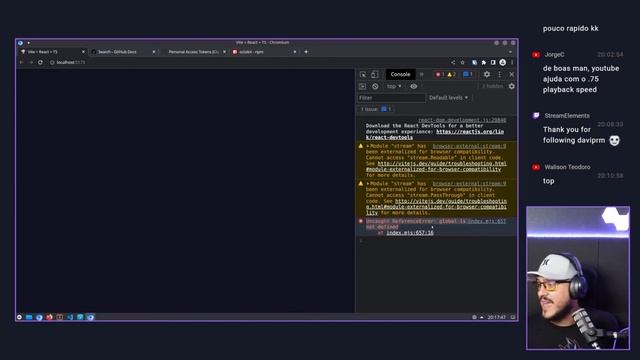Focus the console Filter field
Screen dimensions: 640x360
(391, 98)
